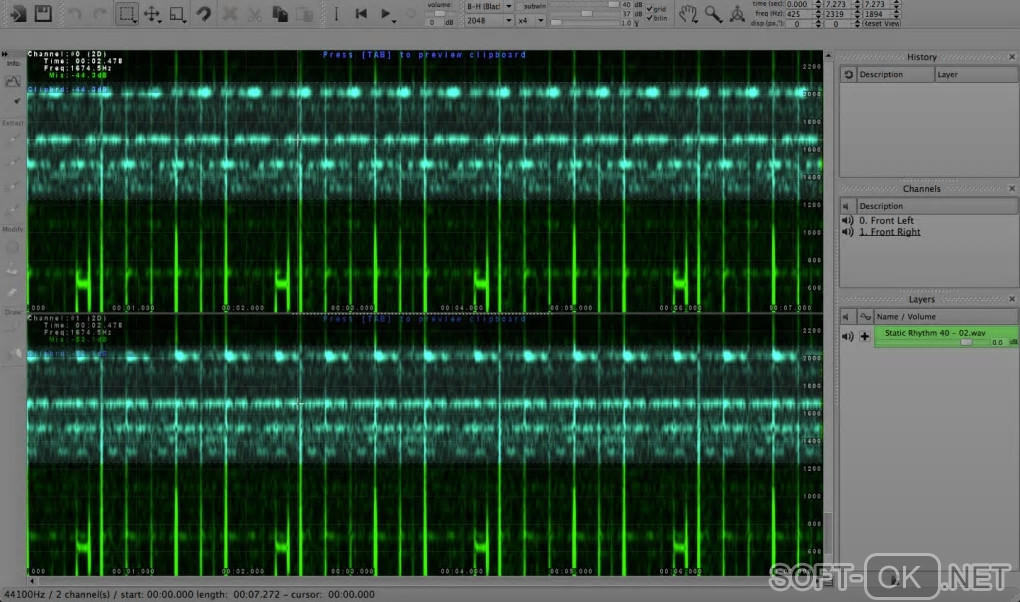Select the first tool under Modify
The height and width of the screenshot is (602, 1020).
[12, 247]
